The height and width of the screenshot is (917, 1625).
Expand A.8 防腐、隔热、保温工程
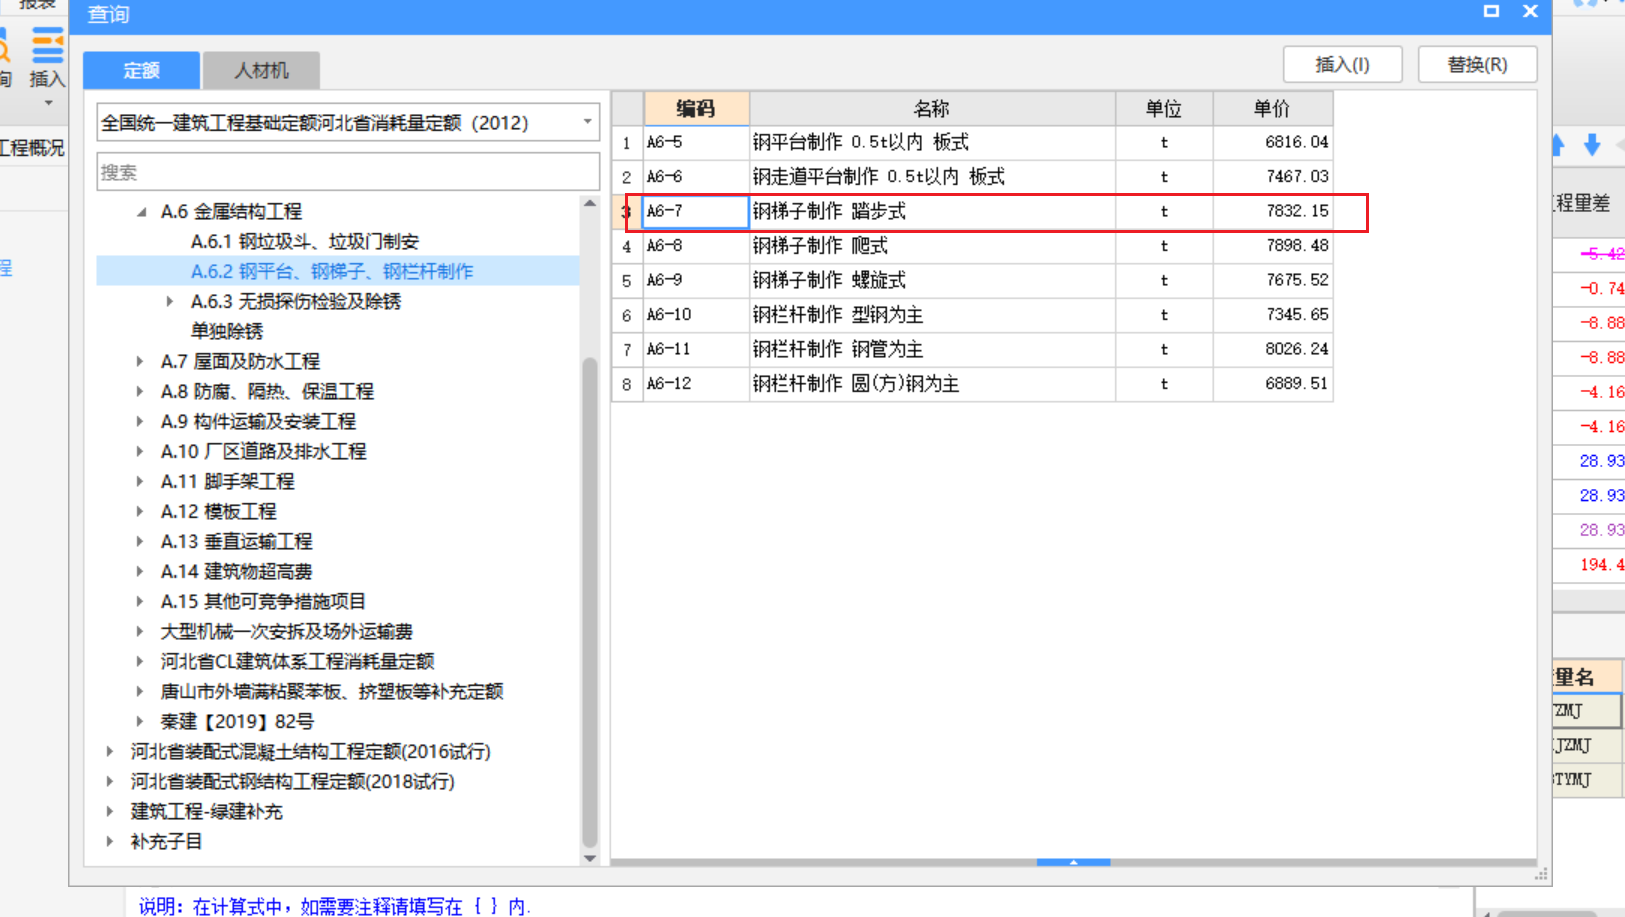click(139, 391)
